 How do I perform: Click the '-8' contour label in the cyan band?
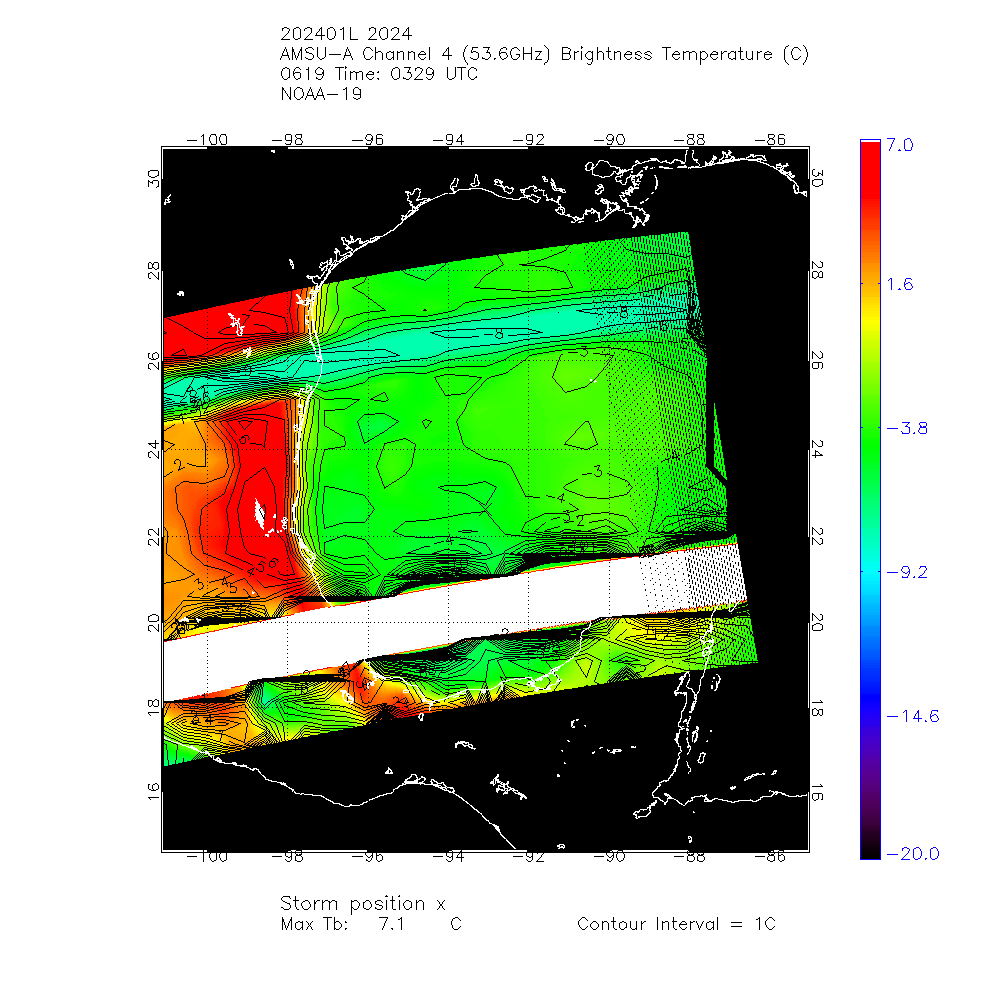tap(493, 334)
